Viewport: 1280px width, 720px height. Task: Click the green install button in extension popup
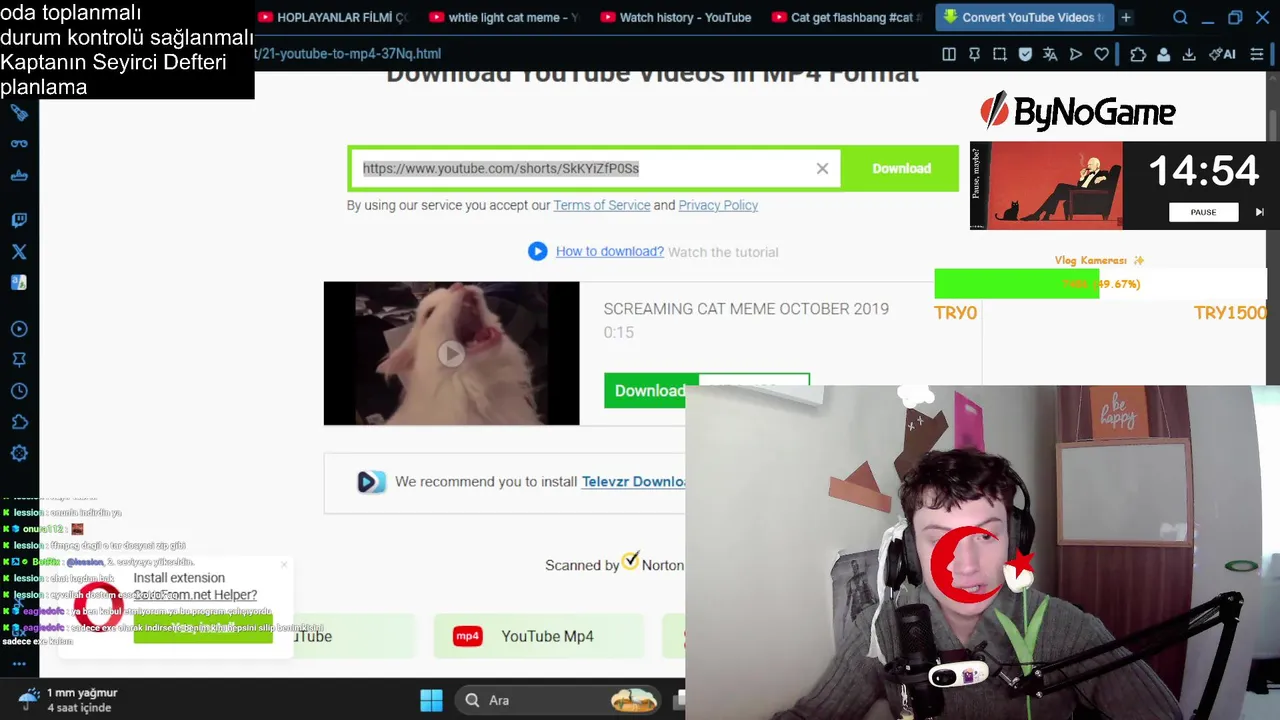tap(202, 628)
